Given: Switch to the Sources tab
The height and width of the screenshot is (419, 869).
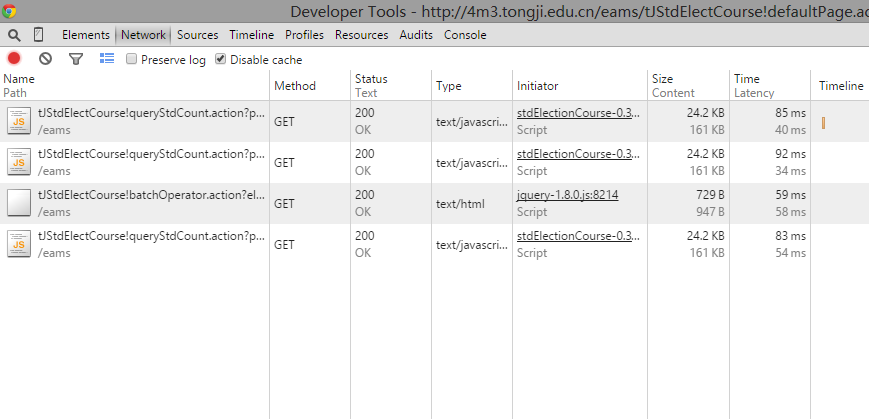Looking at the screenshot, I should [197, 35].
